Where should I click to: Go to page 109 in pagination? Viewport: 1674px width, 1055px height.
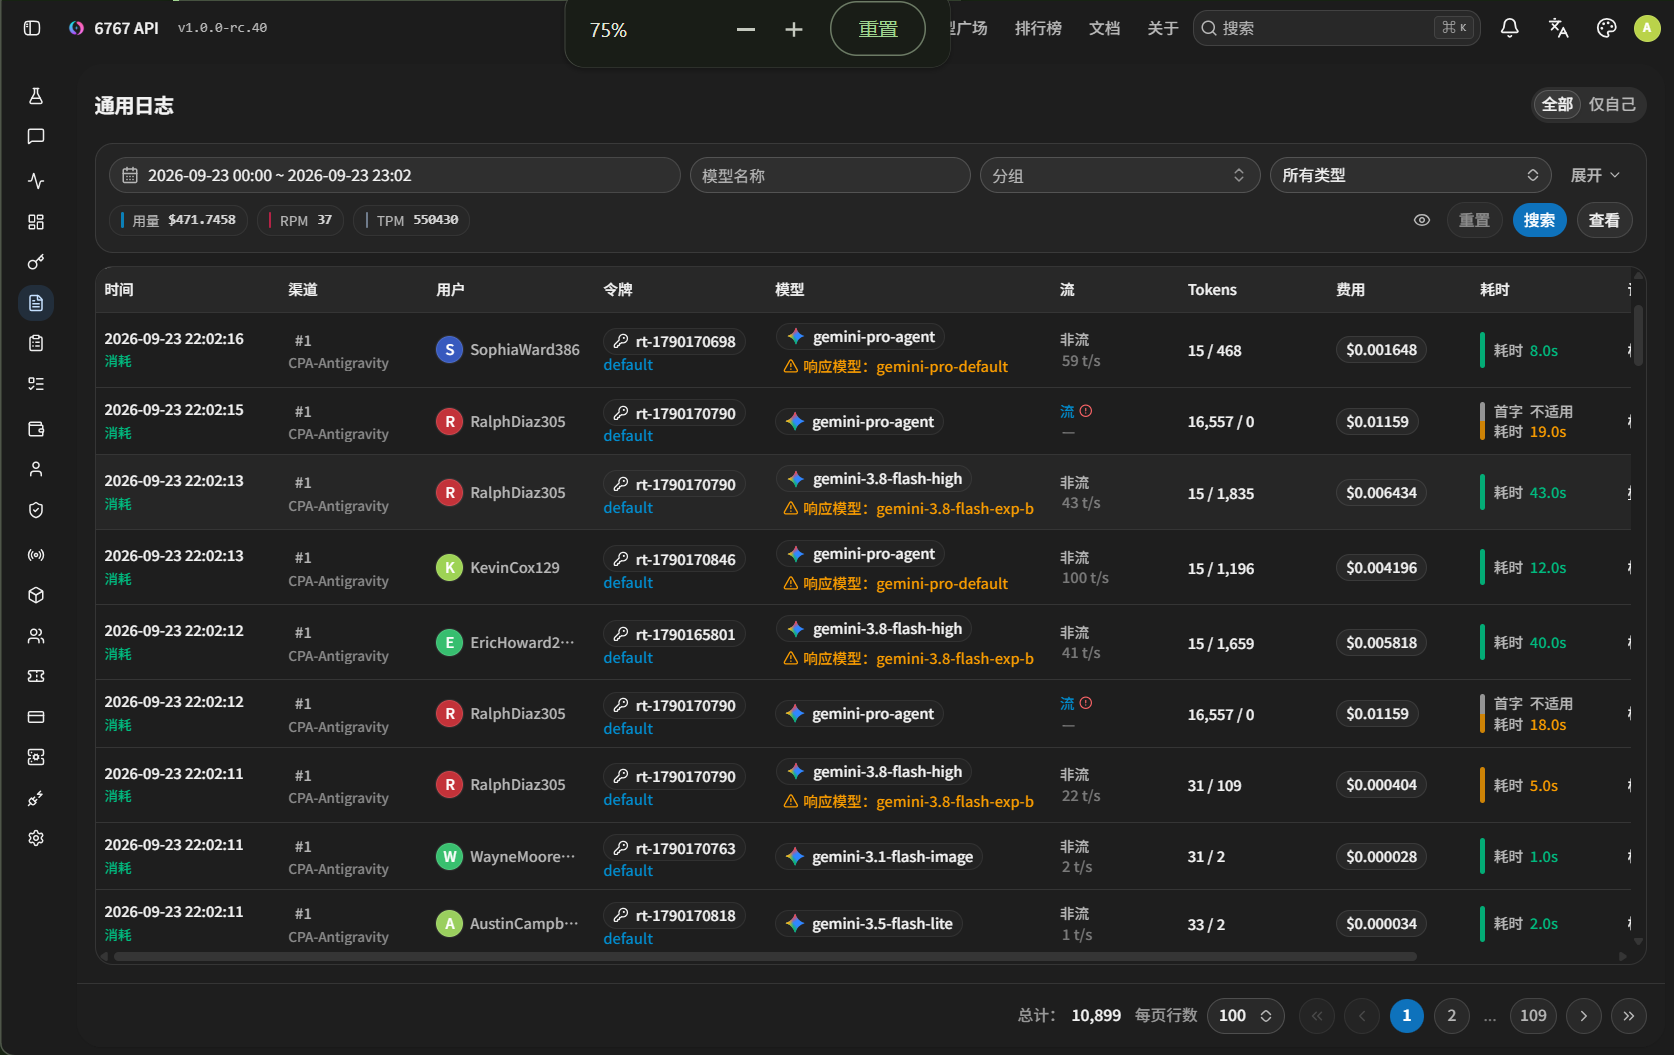tap(1533, 1016)
